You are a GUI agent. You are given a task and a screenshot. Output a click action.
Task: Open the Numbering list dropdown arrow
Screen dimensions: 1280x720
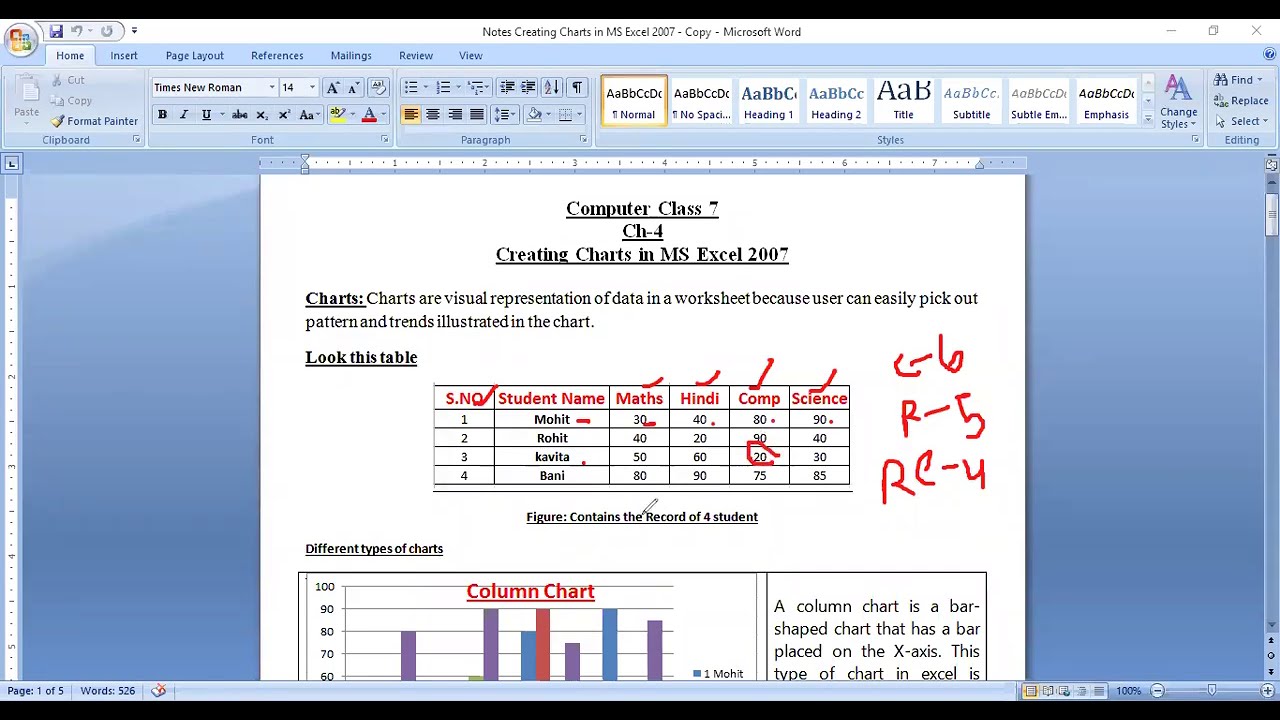458,88
